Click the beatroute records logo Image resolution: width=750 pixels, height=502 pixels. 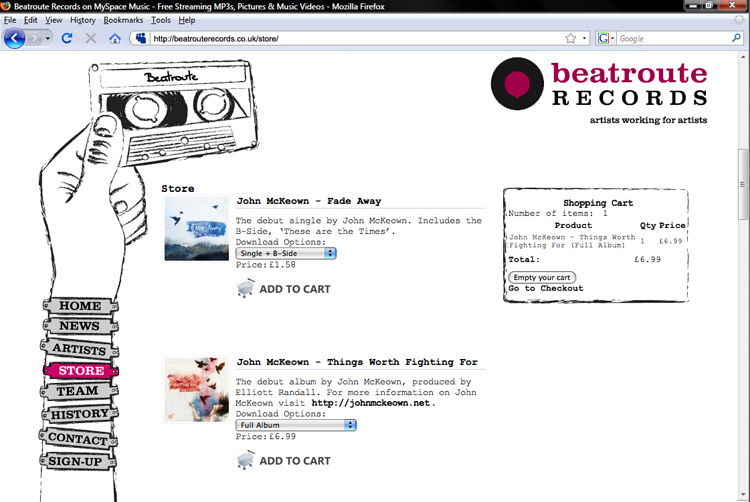[x=599, y=84]
